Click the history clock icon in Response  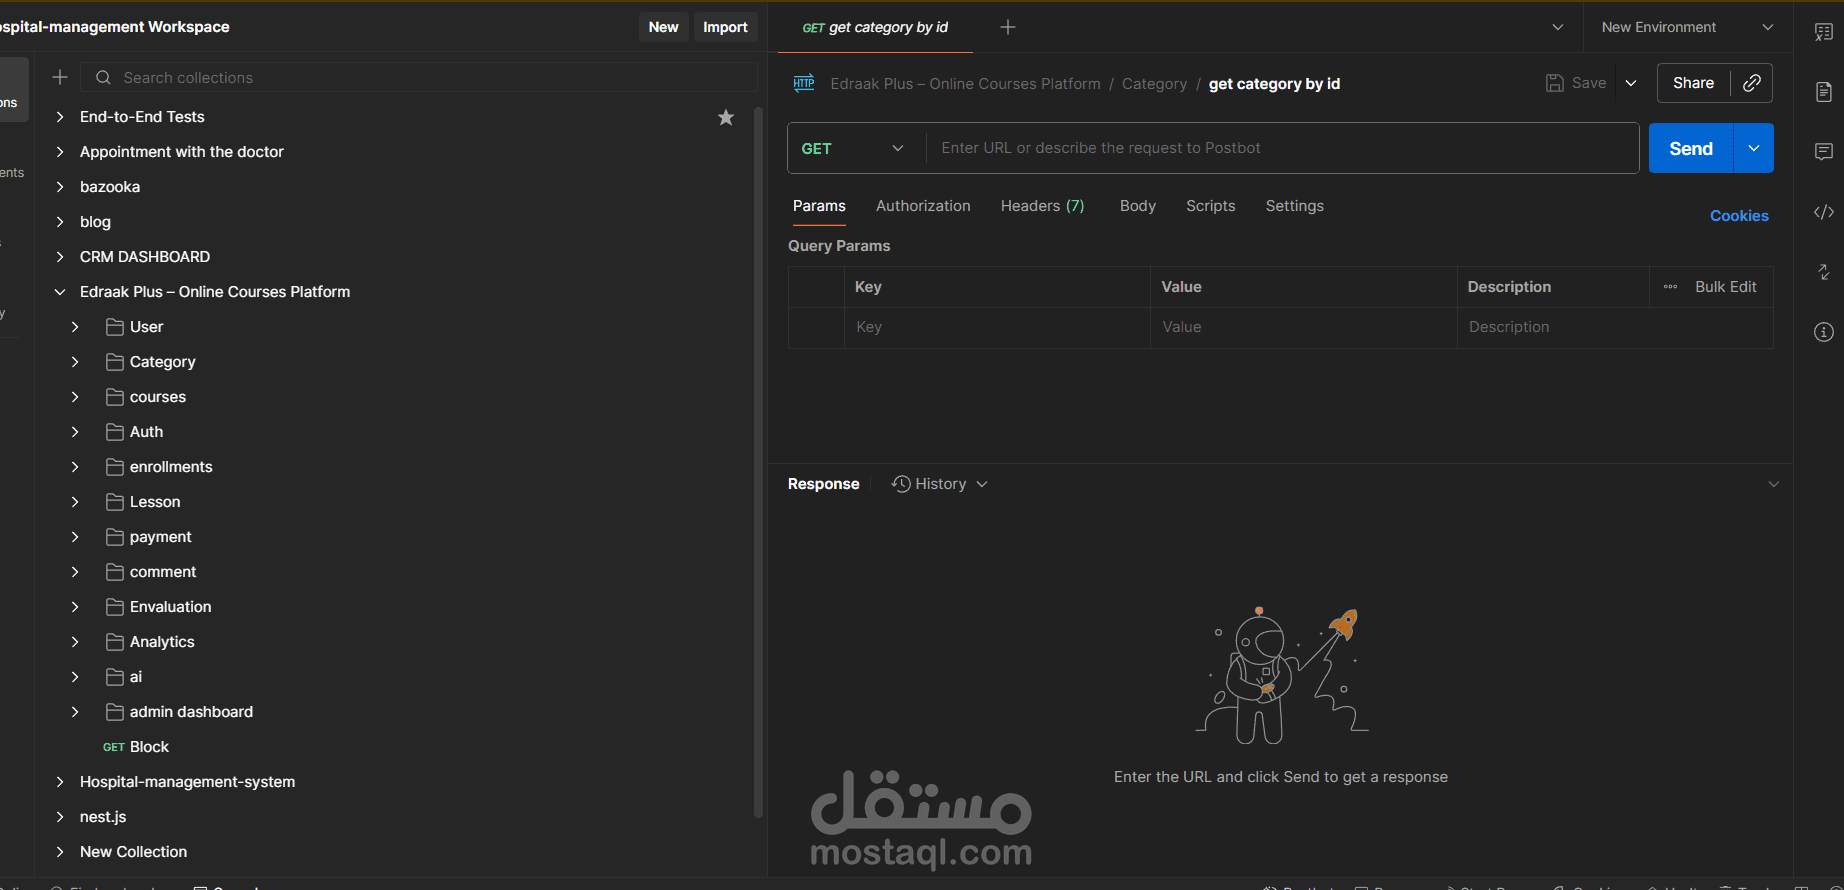(x=901, y=484)
